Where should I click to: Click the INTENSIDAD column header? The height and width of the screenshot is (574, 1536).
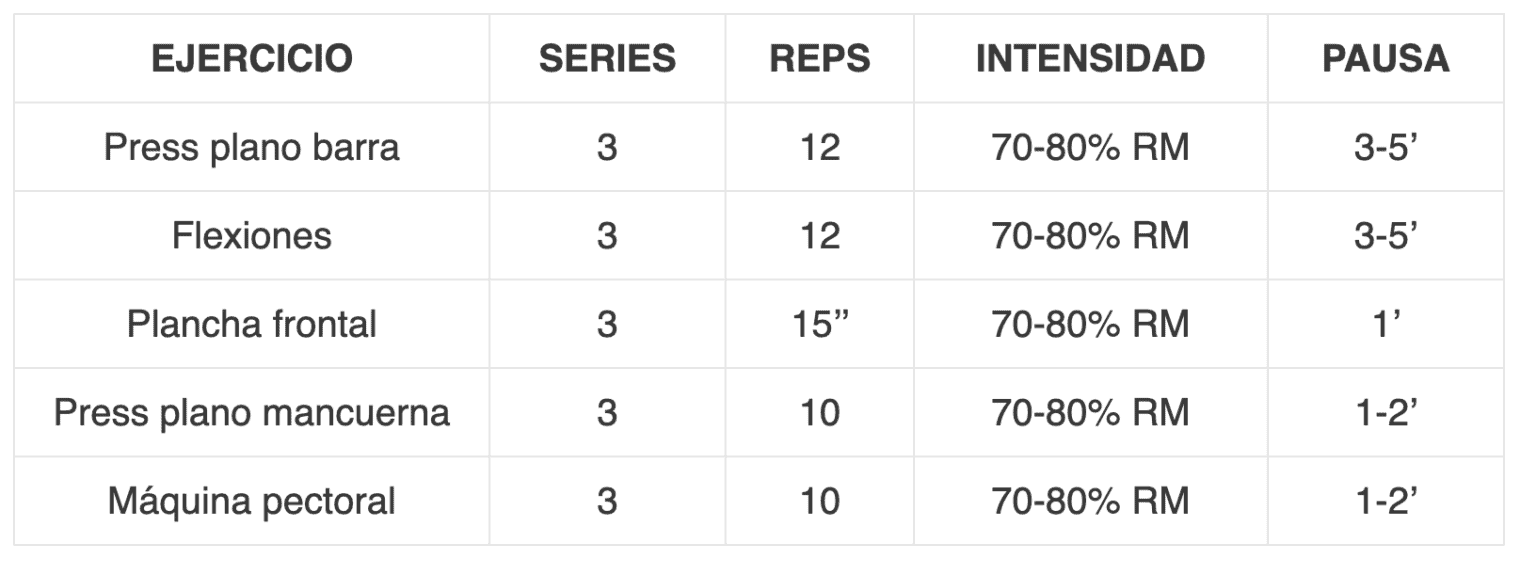(x=1090, y=59)
